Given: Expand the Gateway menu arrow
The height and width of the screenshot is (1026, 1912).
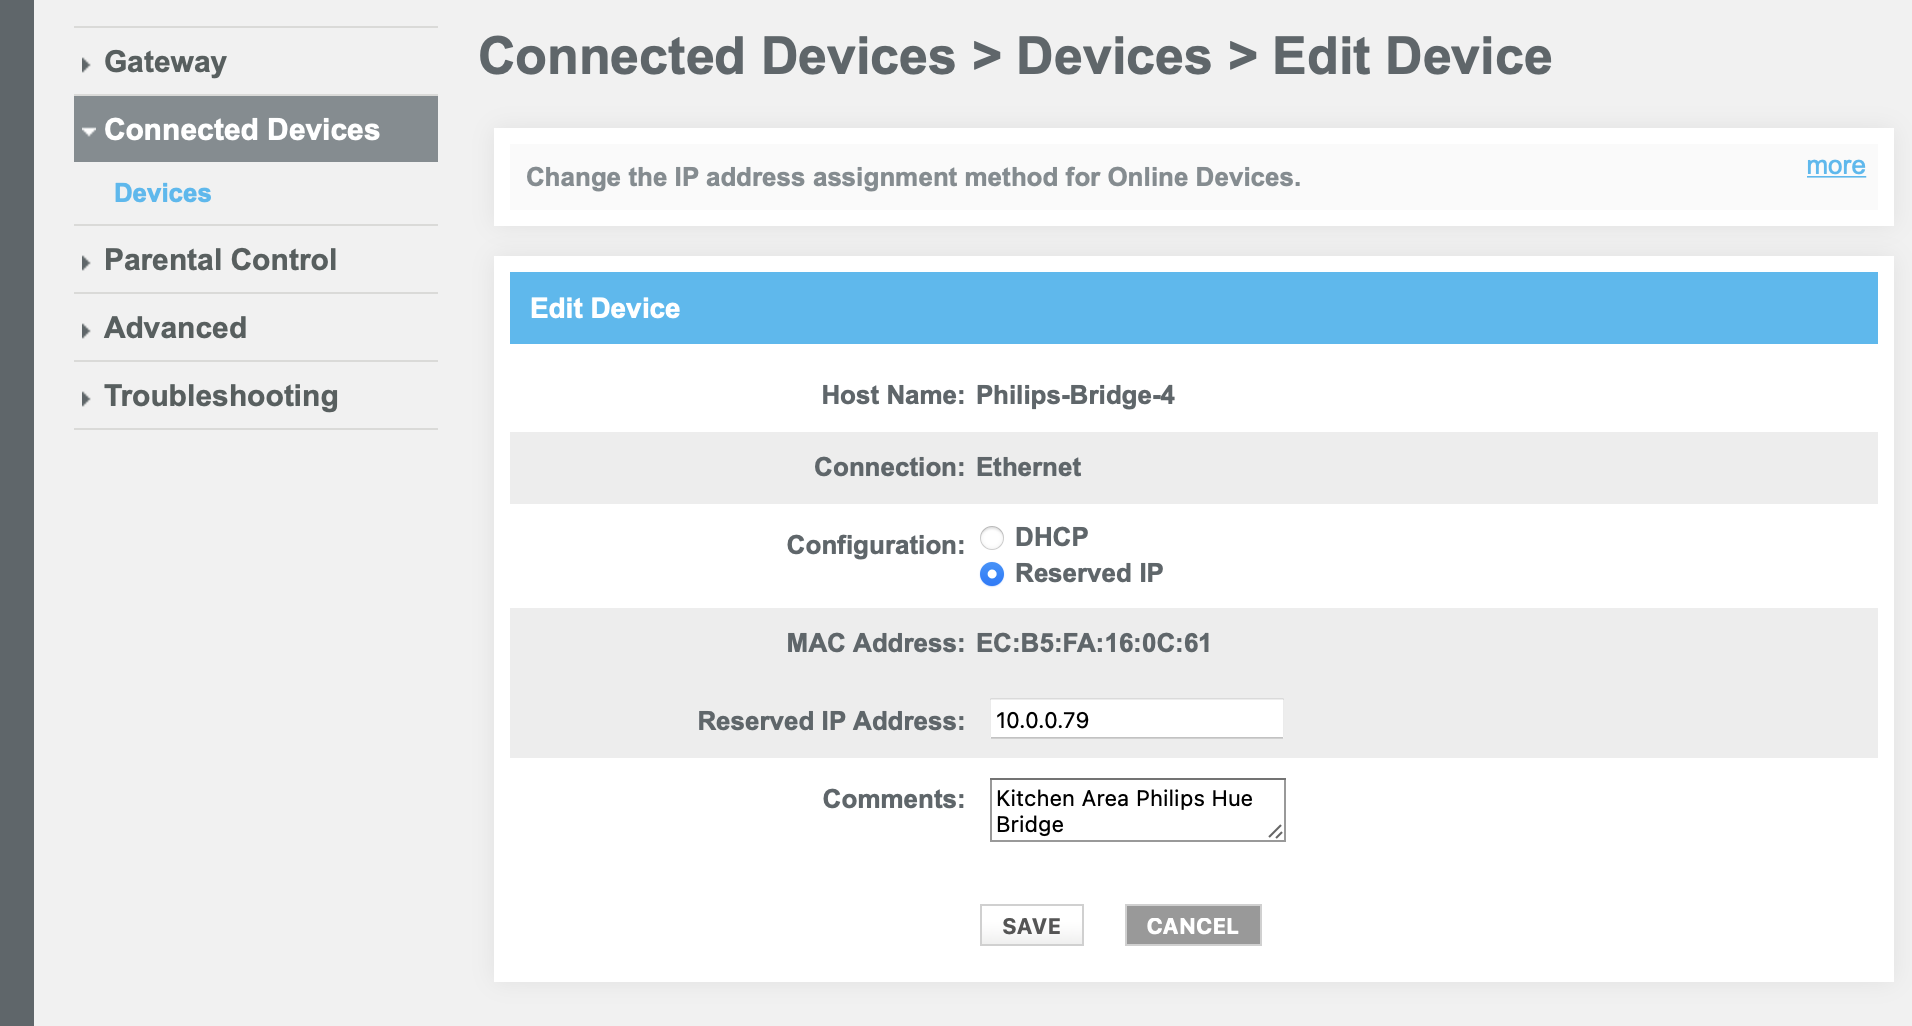Looking at the screenshot, I should click(x=86, y=64).
